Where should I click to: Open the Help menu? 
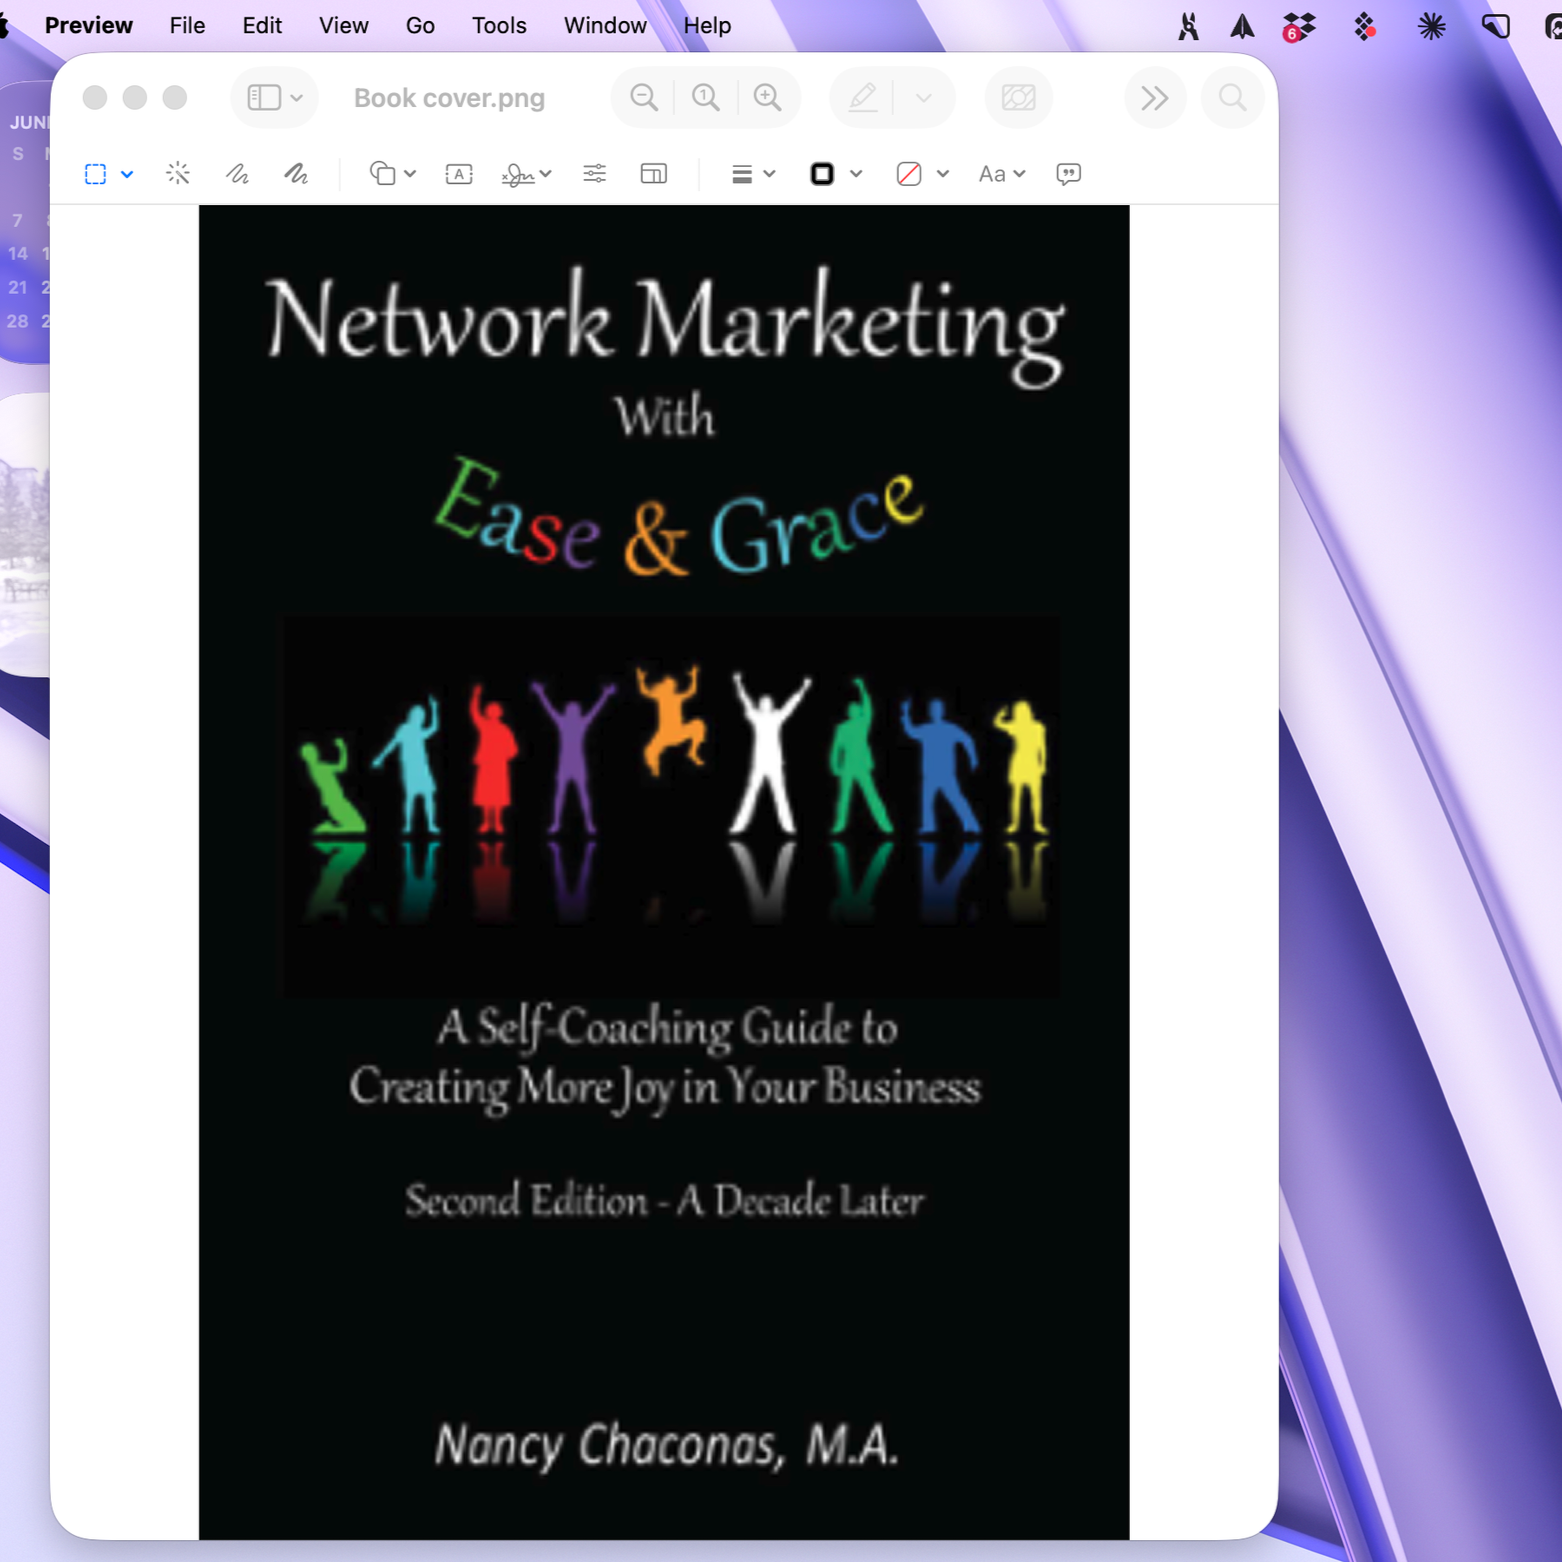pyautogui.click(x=707, y=26)
